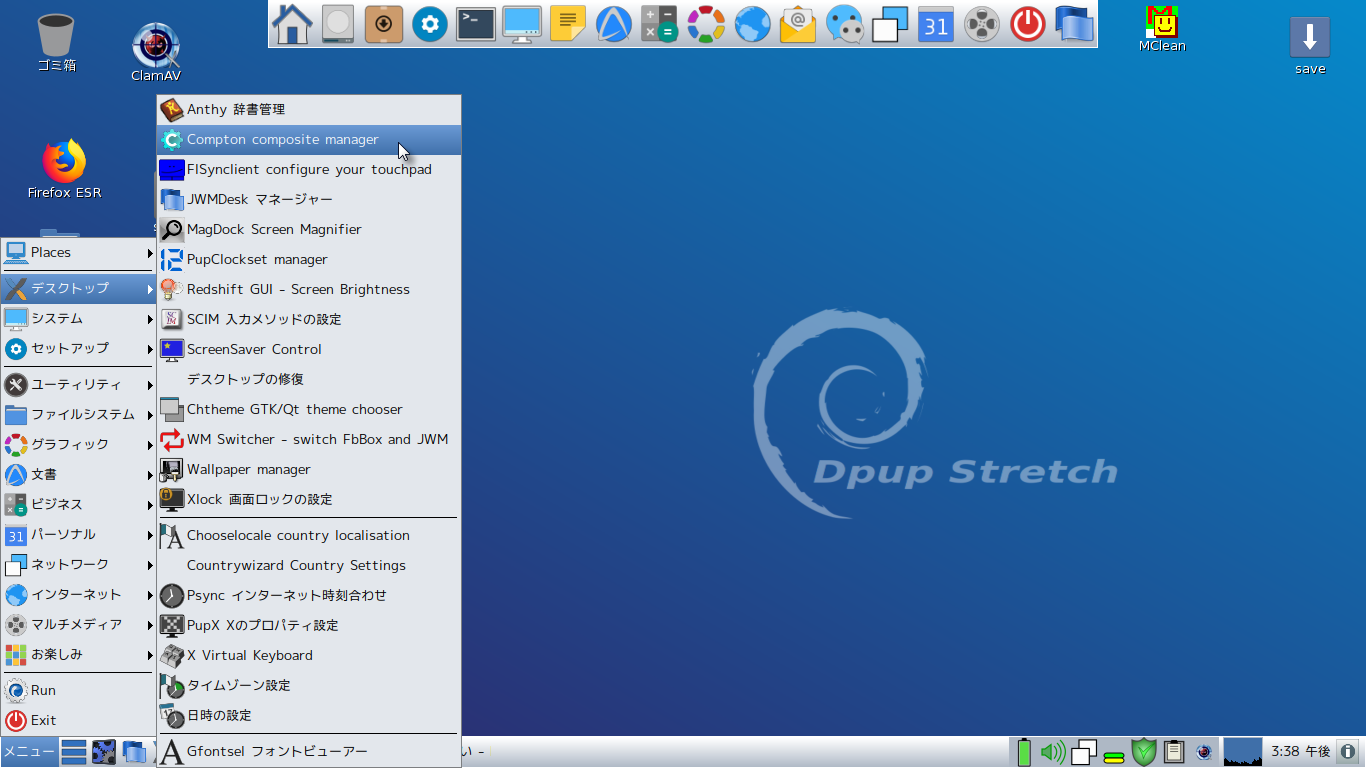Click the disk drive icon in the dock

click(338, 24)
